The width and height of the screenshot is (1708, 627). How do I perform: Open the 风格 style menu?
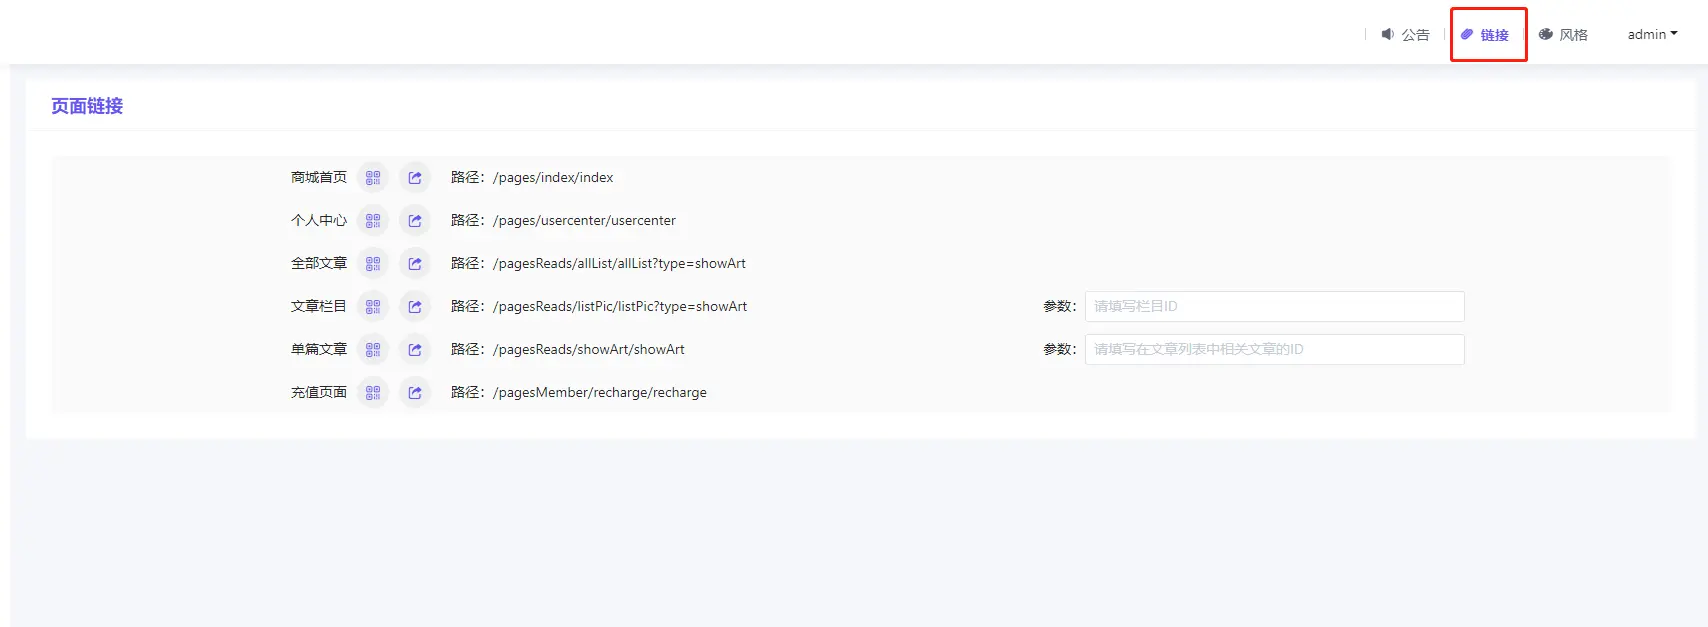click(x=1564, y=35)
